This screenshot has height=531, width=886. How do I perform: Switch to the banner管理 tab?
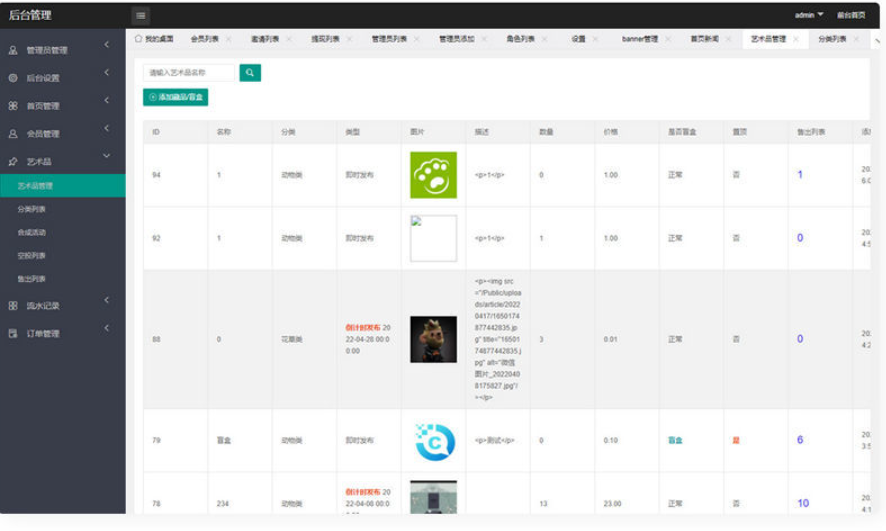(640, 39)
